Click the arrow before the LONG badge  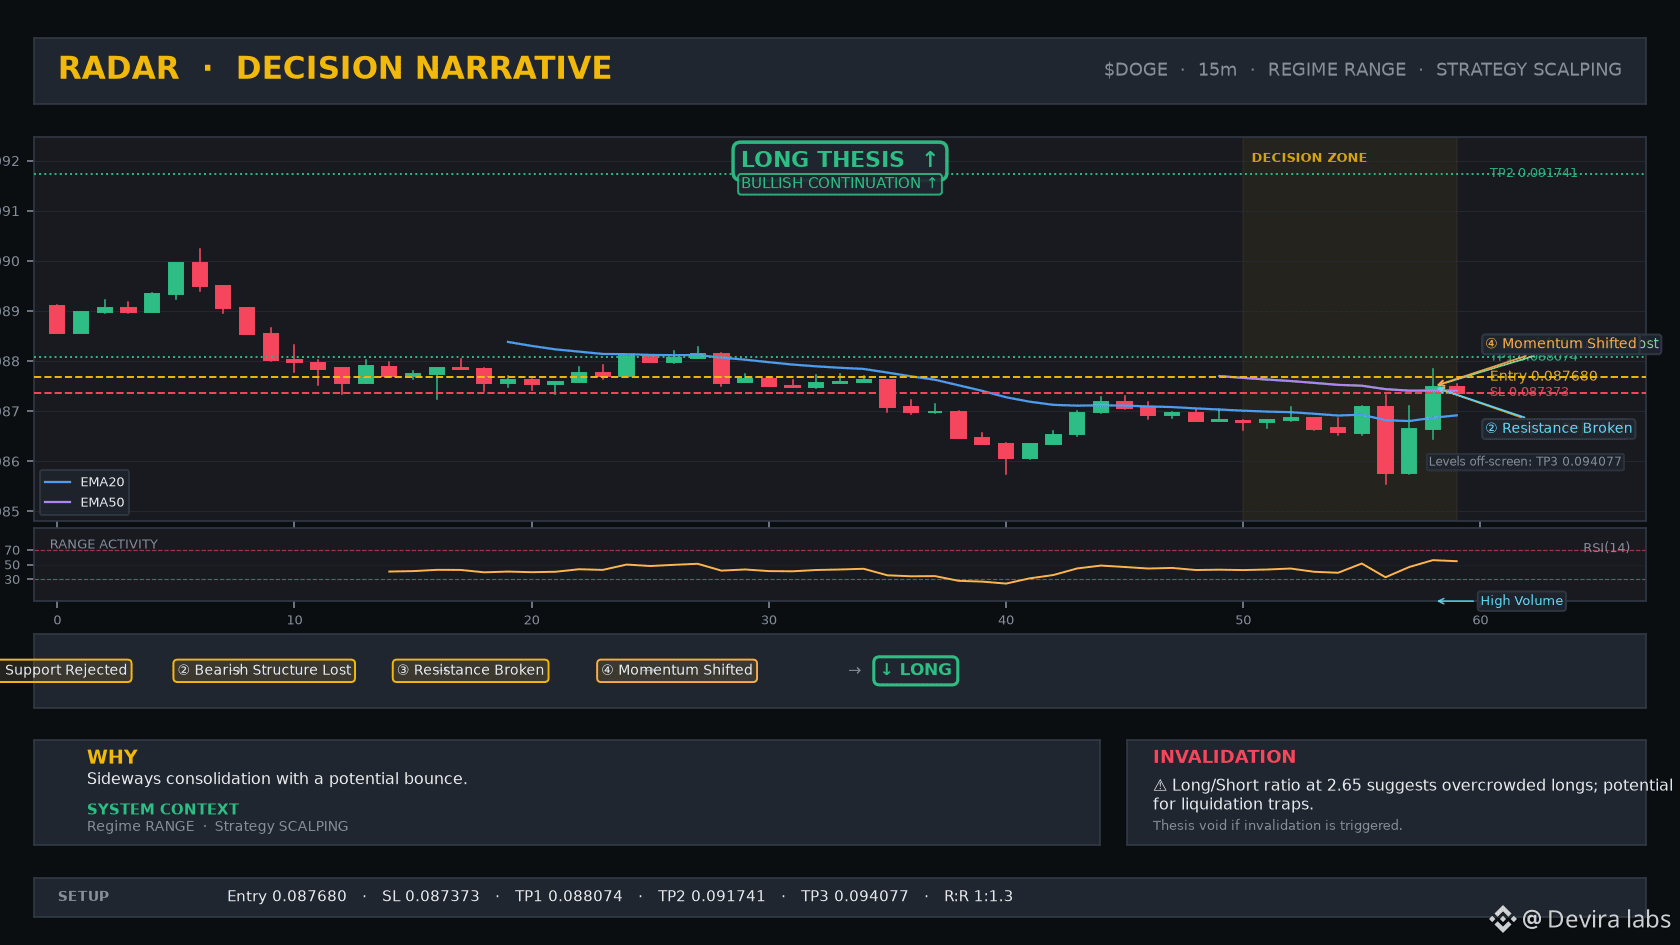(x=854, y=670)
